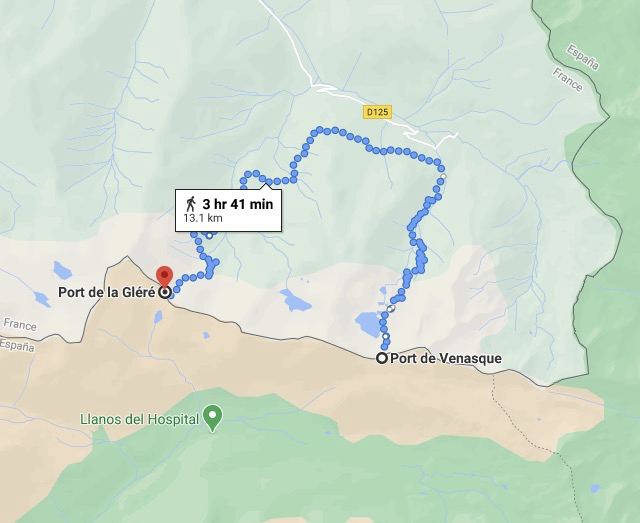Click the Port de la Gléré label

tap(107, 292)
